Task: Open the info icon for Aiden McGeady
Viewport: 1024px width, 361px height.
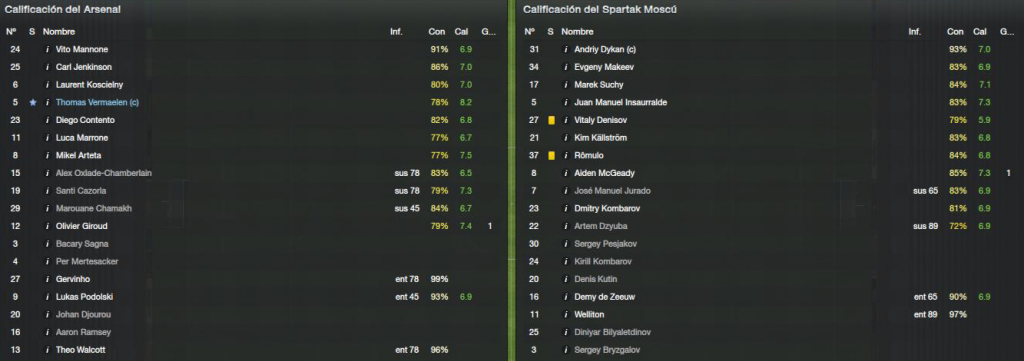Action: tap(566, 173)
